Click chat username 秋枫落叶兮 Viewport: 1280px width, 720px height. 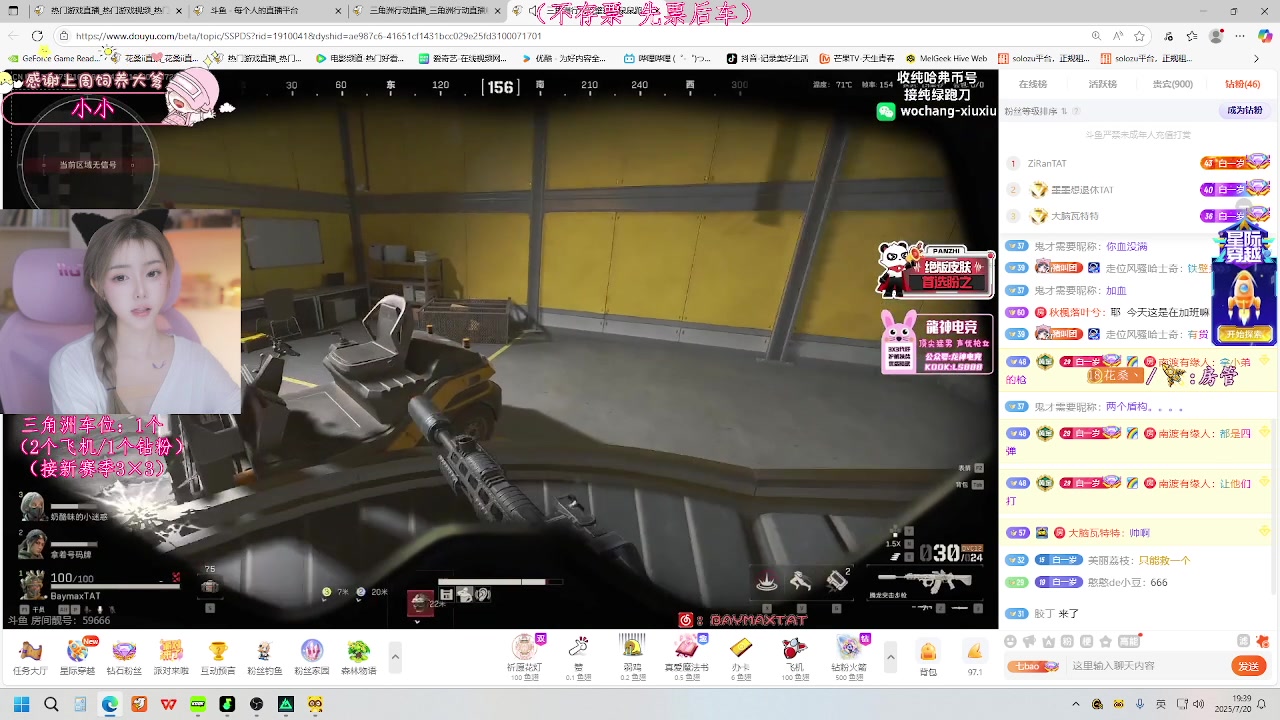tap(1077, 312)
